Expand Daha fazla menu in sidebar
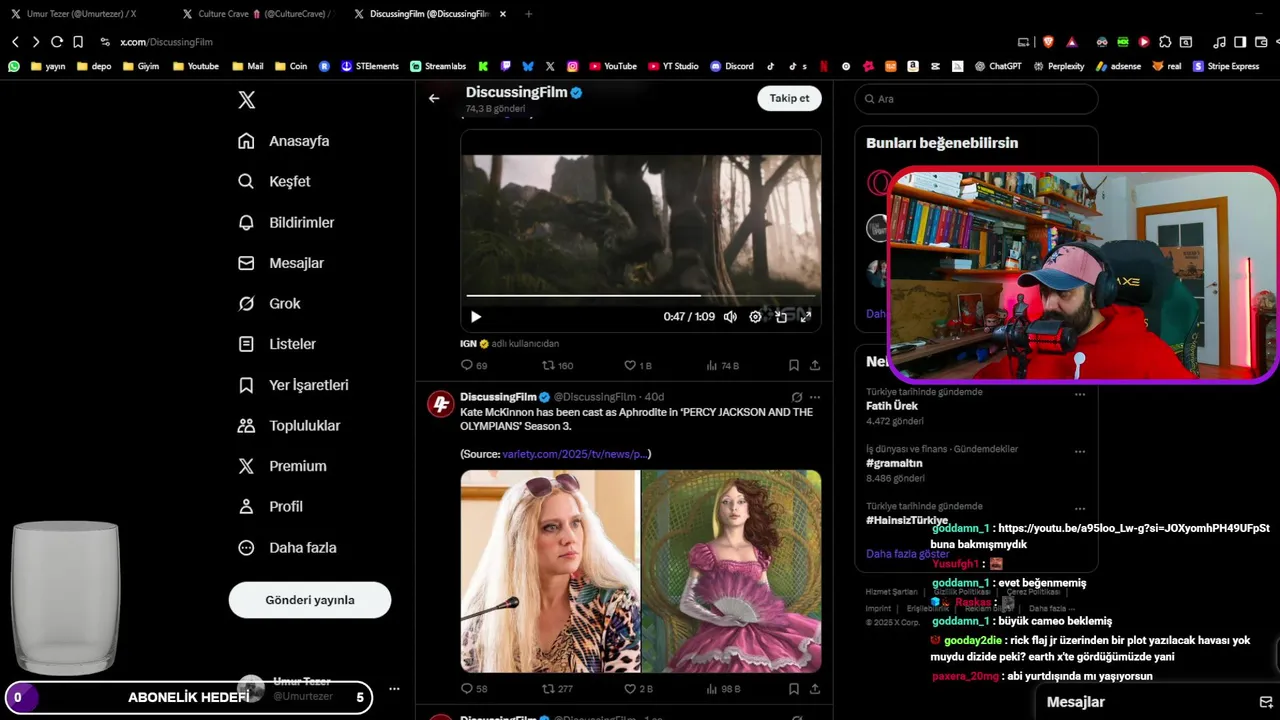The height and width of the screenshot is (720, 1280). pos(287,548)
